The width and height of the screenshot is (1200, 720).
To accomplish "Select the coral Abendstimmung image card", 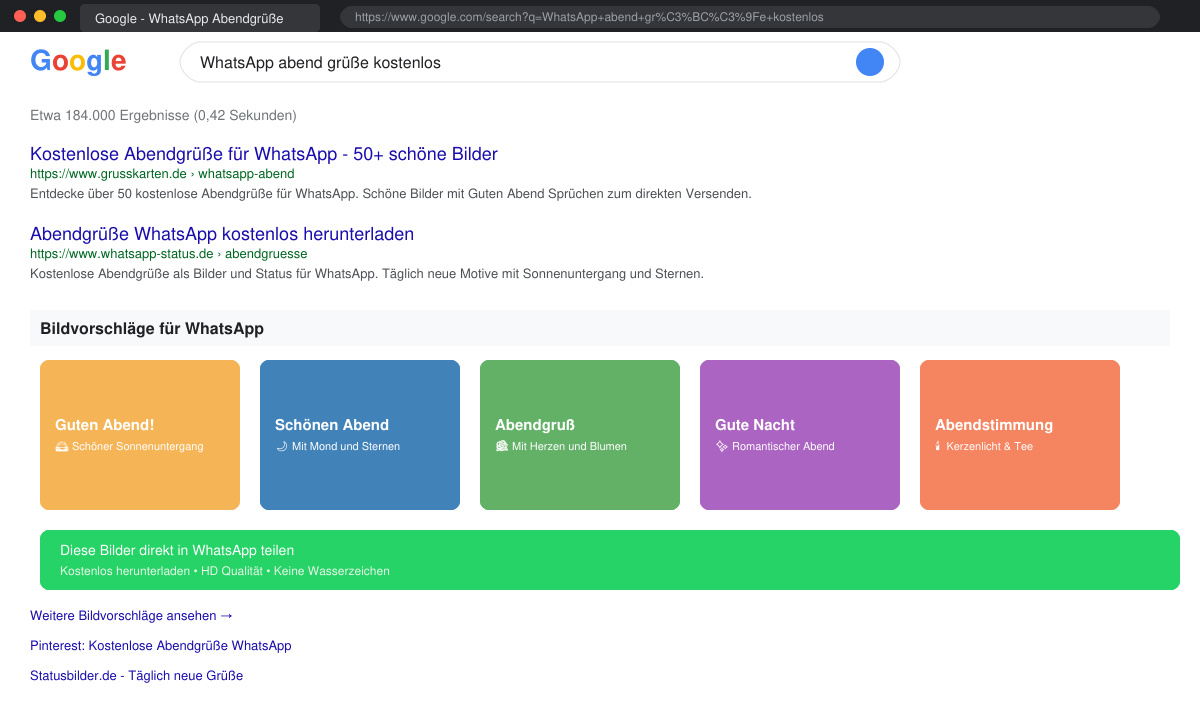I will pyautogui.click(x=1020, y=435).
